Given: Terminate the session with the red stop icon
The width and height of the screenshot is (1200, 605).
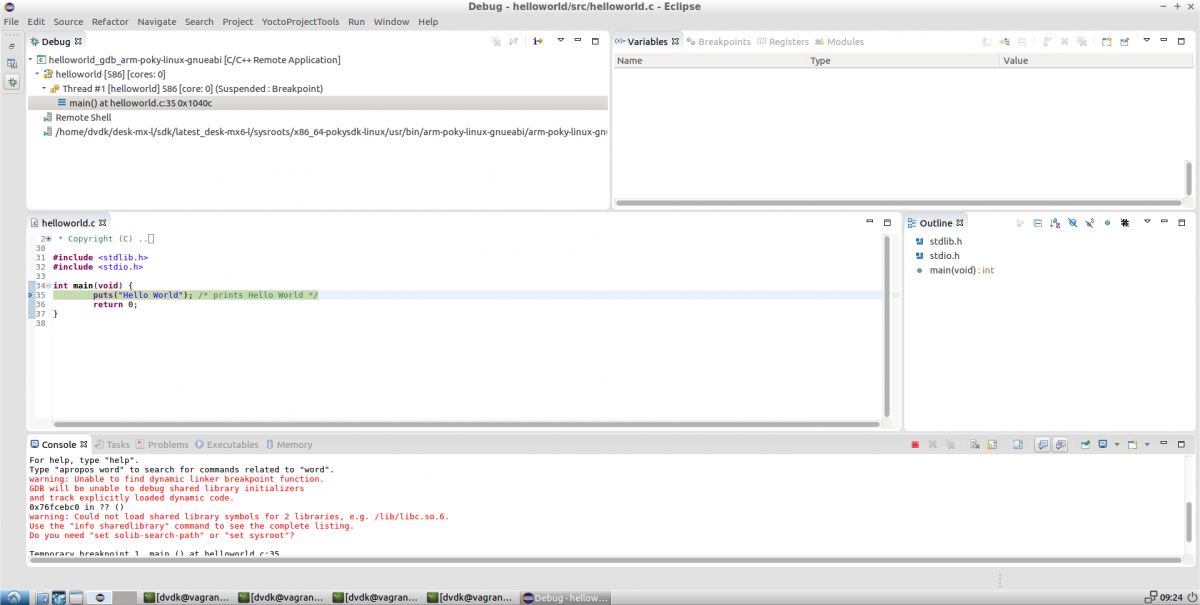Looking at the screenshot, I should click(914, 445).
